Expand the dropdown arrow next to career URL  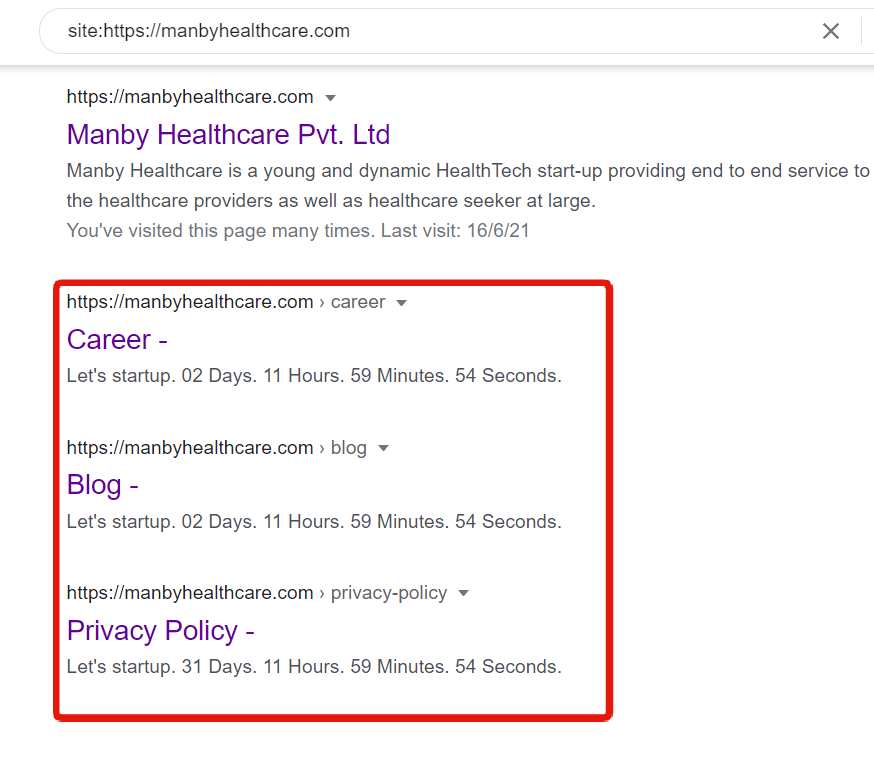click(x=401, y=303)
